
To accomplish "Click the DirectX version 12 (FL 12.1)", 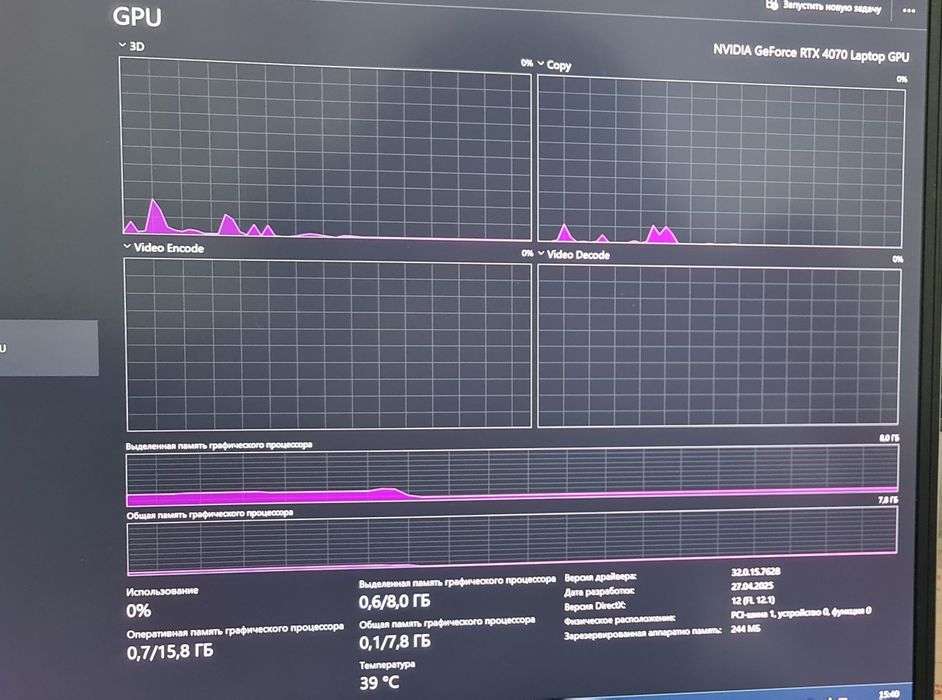I will [753, 600].
